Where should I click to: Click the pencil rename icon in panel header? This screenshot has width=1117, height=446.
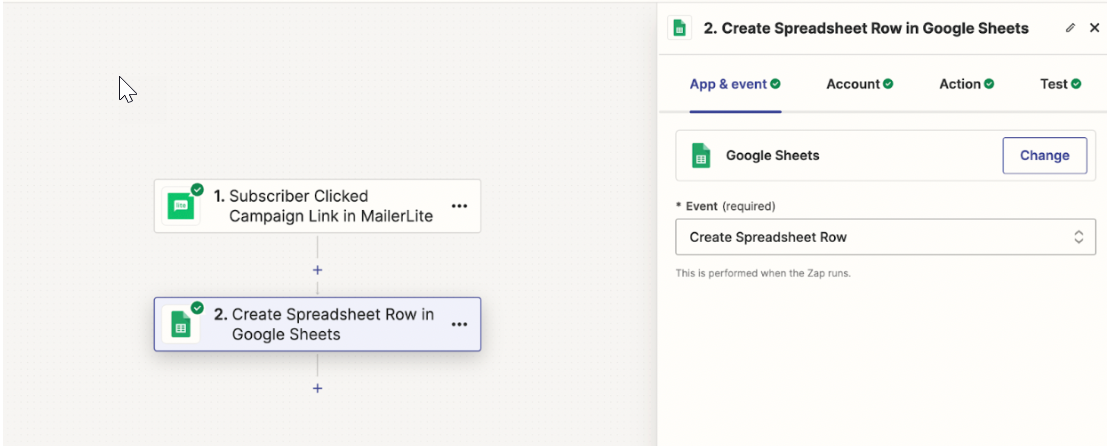click(1070, 28)
